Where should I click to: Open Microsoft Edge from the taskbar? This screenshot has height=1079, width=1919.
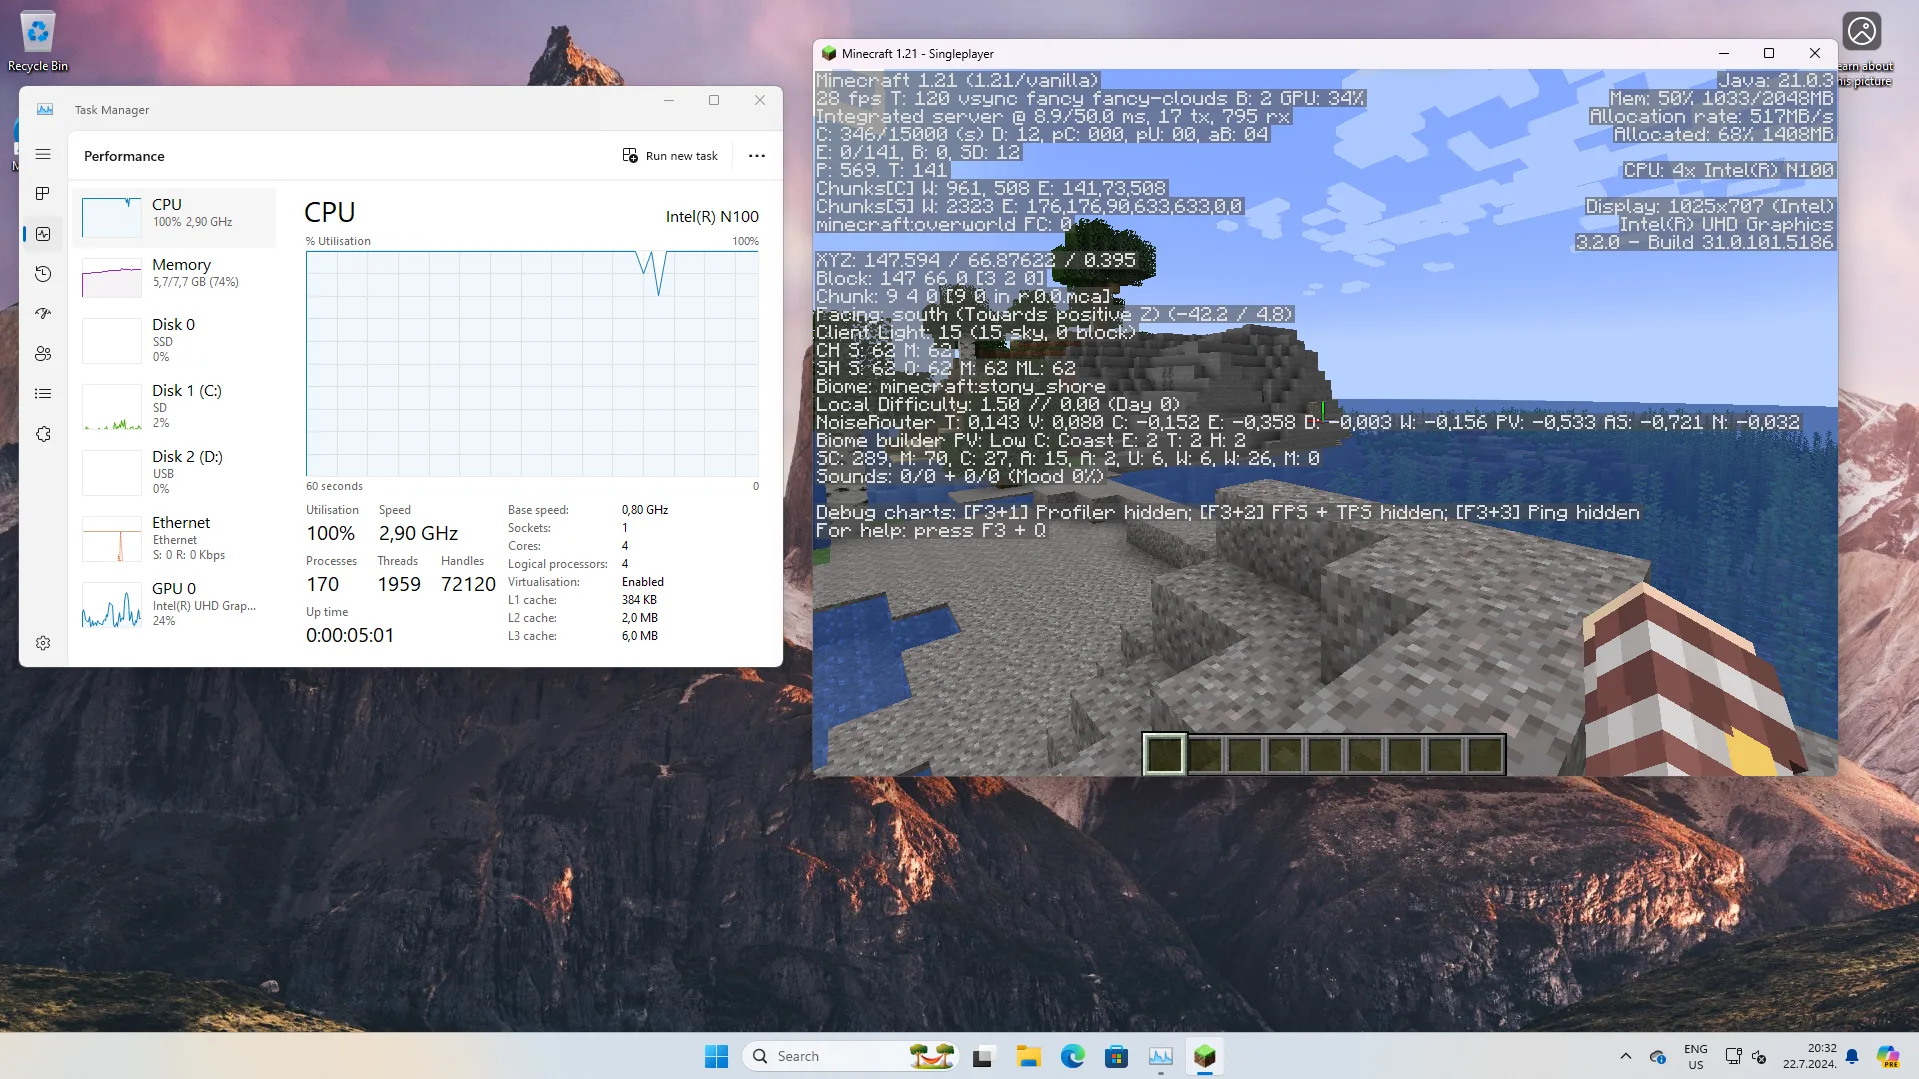(x=1072, y=1056)
